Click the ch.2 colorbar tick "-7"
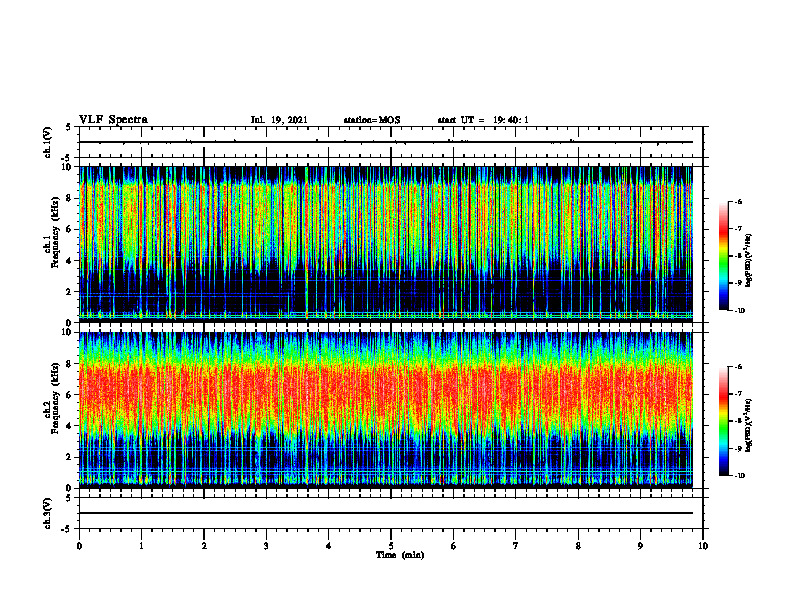 coord(739,394)
